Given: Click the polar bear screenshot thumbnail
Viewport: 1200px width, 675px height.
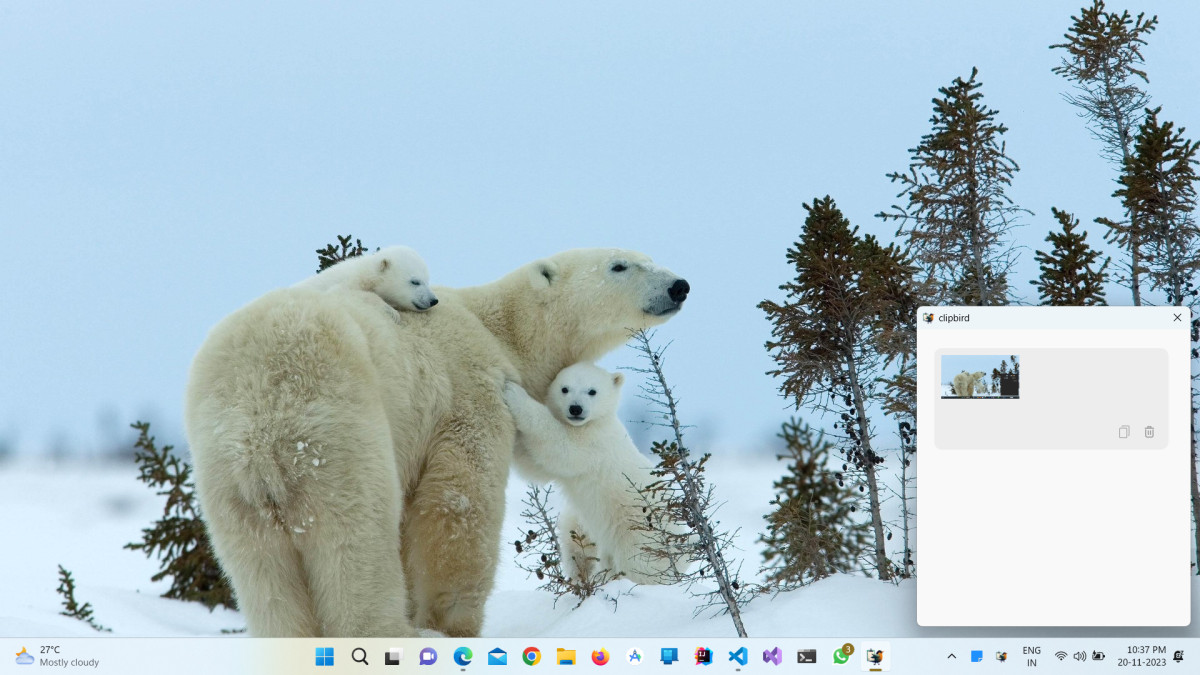Looking at the screenshot, I should [980, 377].
